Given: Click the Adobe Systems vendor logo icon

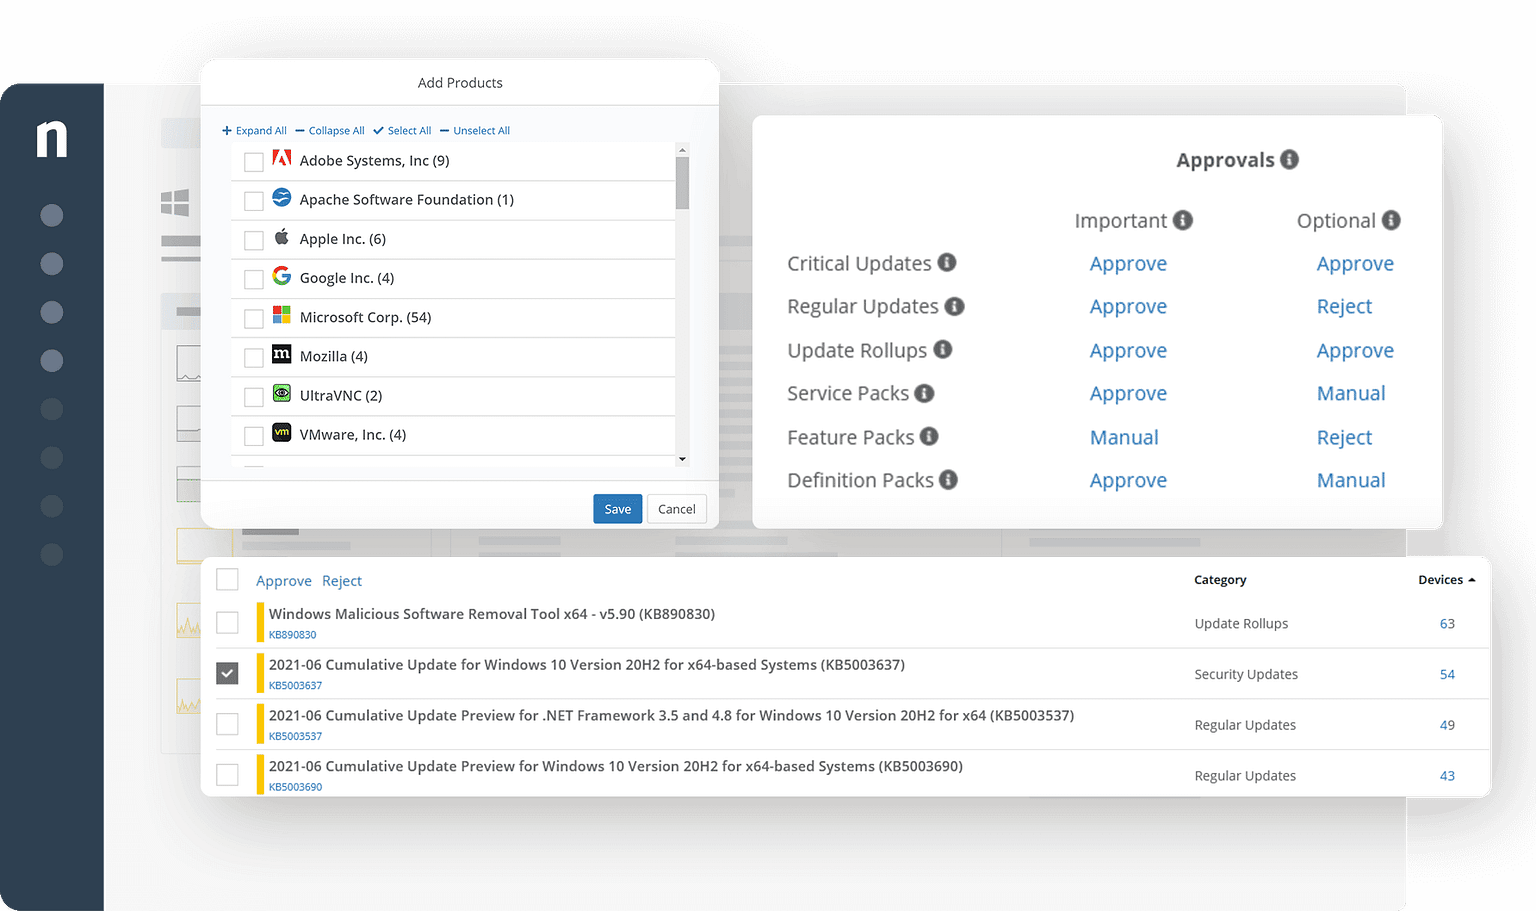Looking at the screenshot, I should point(281,158).
